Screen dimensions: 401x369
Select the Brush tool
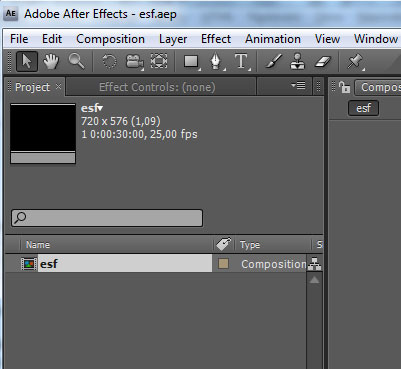(x=274, y=61)
